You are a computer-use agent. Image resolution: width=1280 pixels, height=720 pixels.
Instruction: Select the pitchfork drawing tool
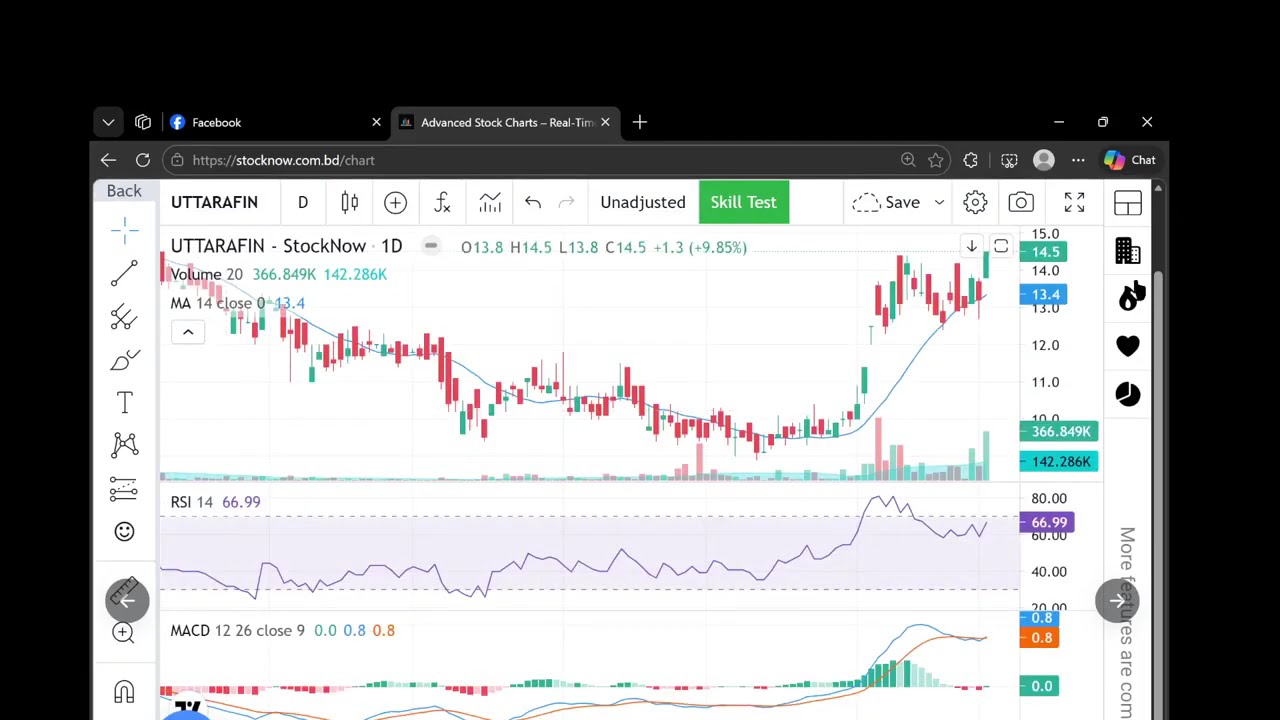(x=124, y=317)
